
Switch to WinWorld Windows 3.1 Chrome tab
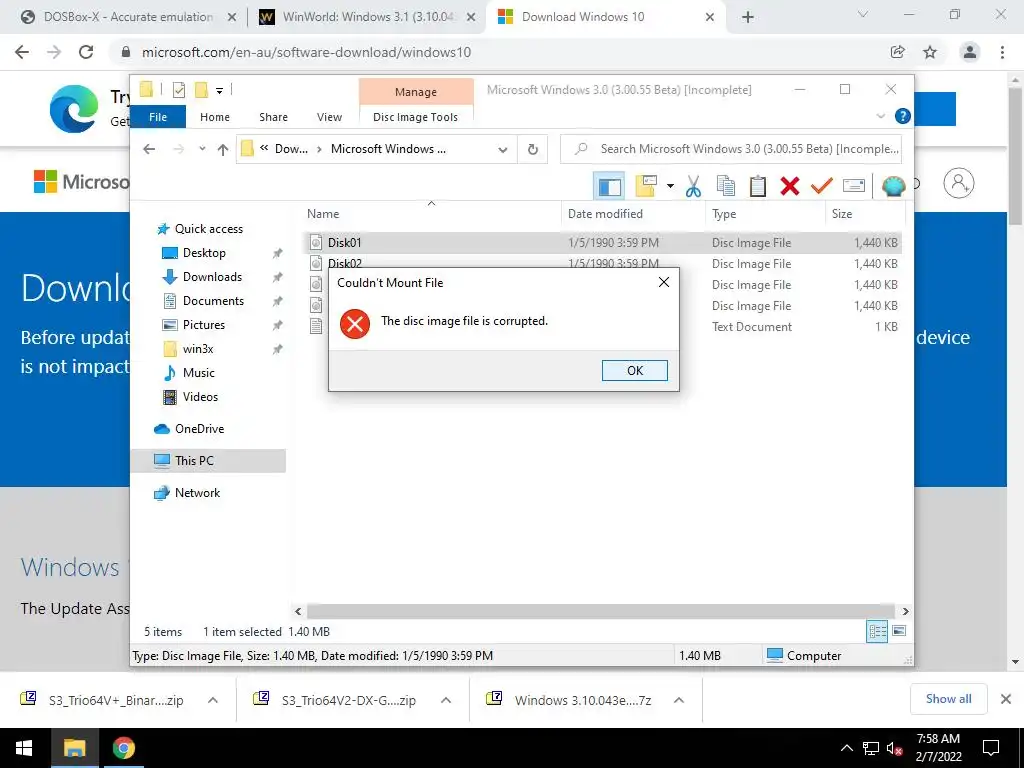pyautogui.click(x=368, y=17)
